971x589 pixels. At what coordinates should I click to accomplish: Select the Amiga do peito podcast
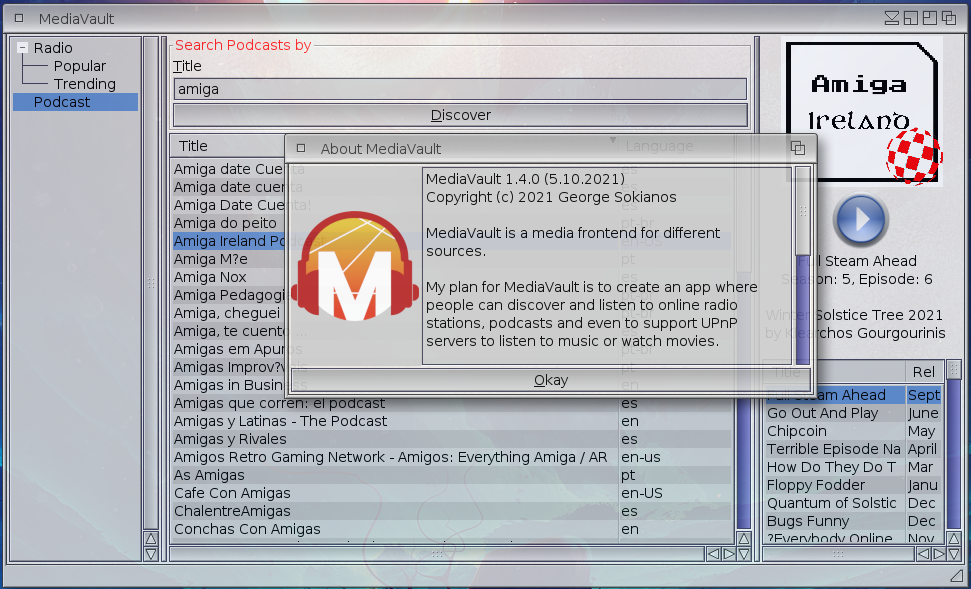tap(229, 223)
